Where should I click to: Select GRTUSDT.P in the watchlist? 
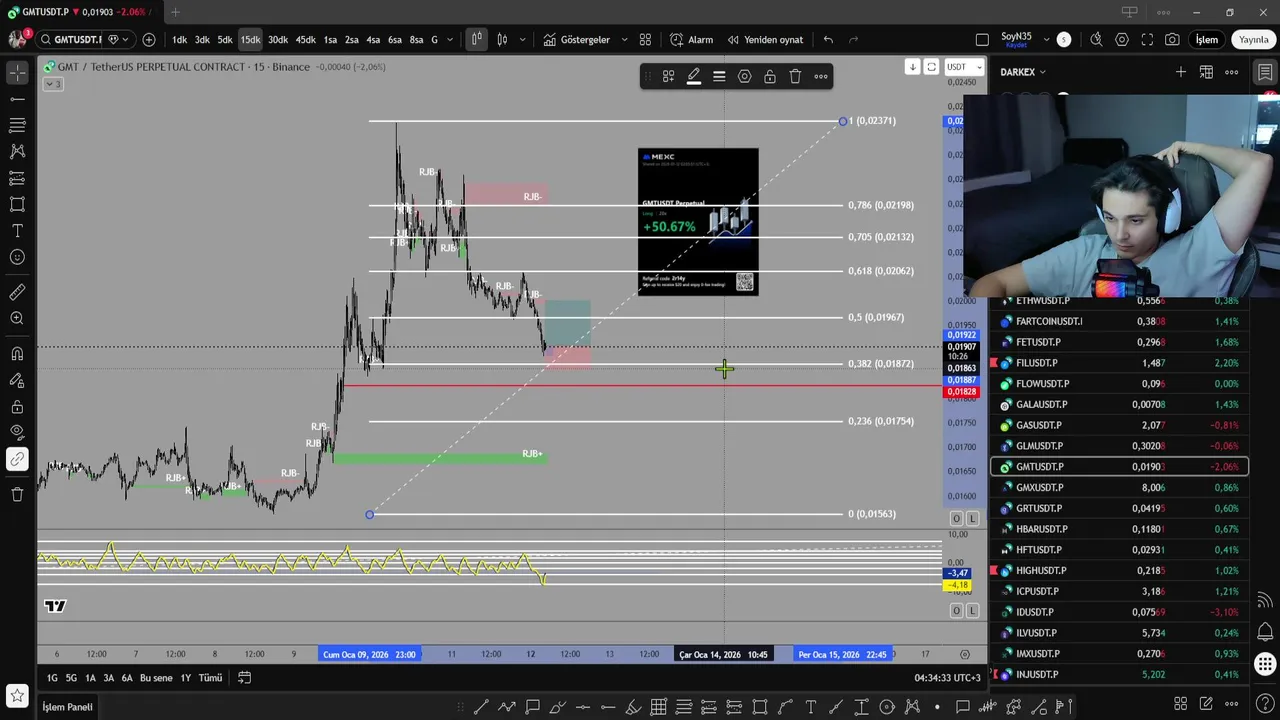[1119, 508]
